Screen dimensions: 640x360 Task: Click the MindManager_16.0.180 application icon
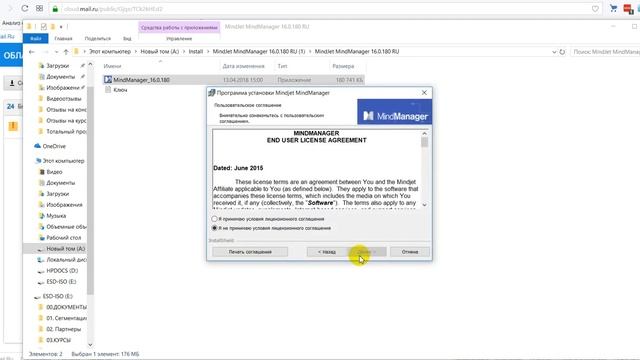pos(108,80)
